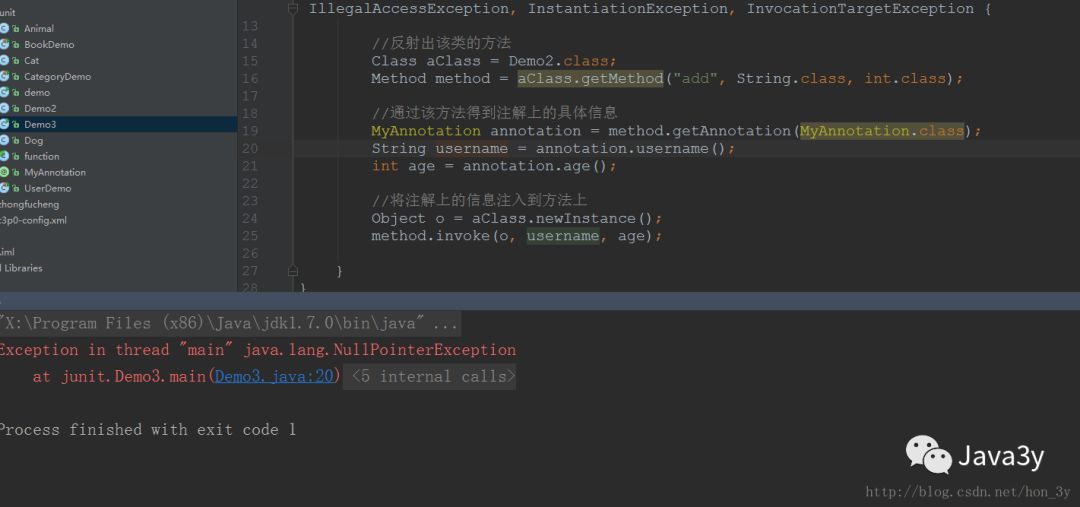Select the demo class in project tree
The image size is (1080, 507).
(x=37, y=92)
